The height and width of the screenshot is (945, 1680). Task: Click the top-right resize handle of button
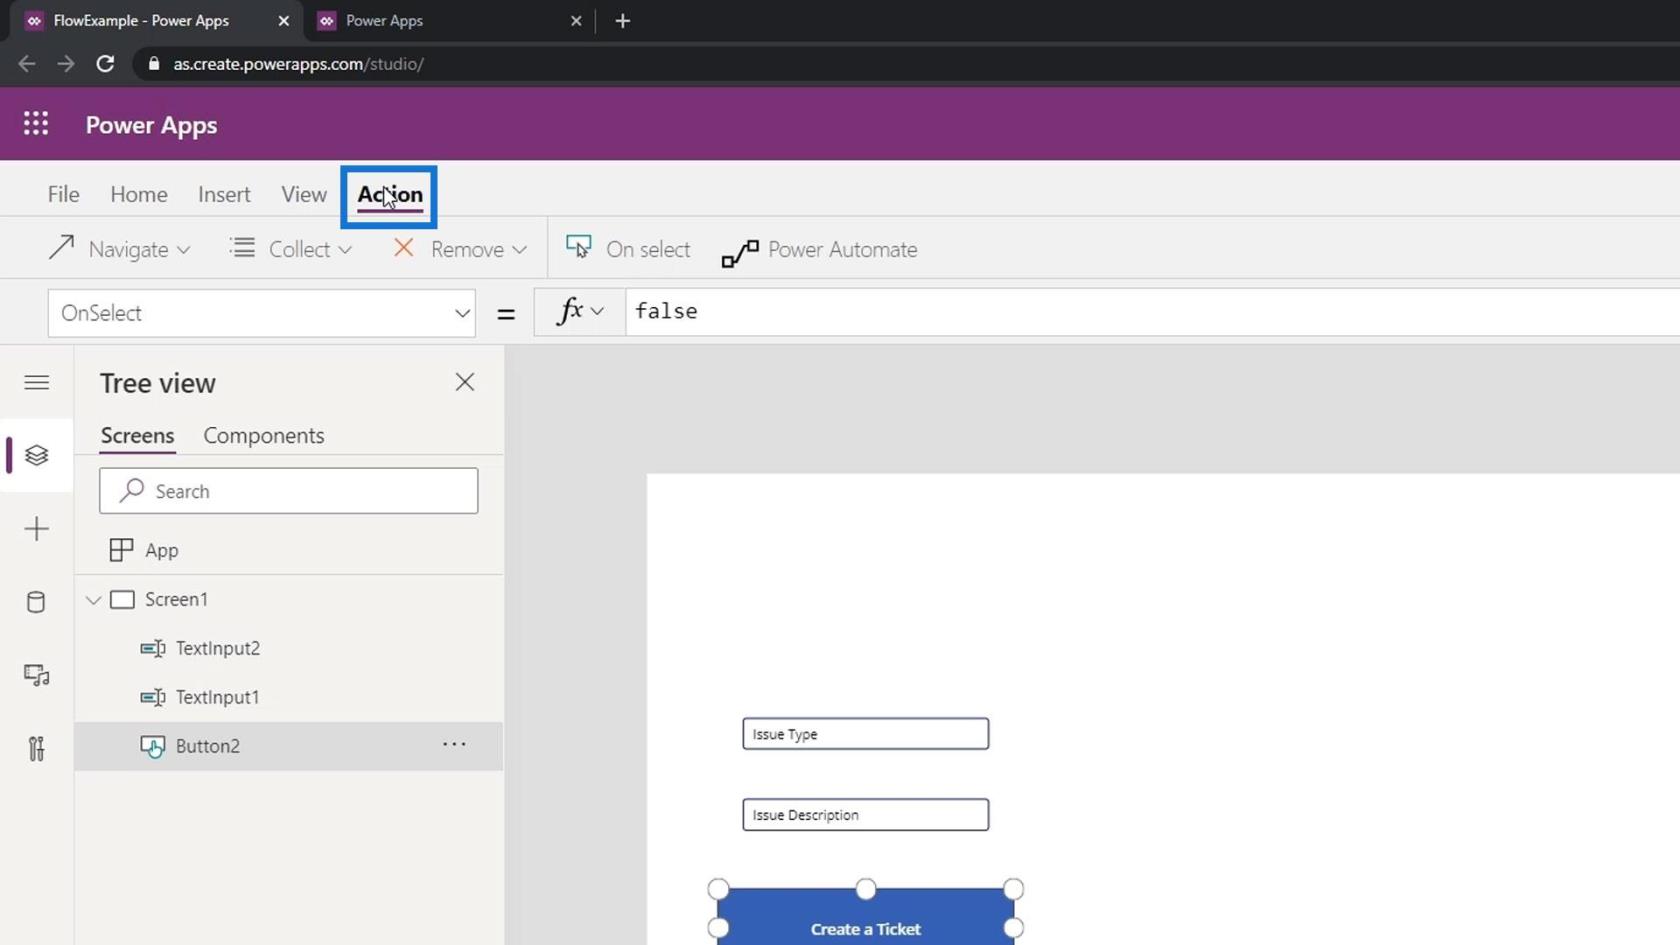click(x=1013, y=889)
